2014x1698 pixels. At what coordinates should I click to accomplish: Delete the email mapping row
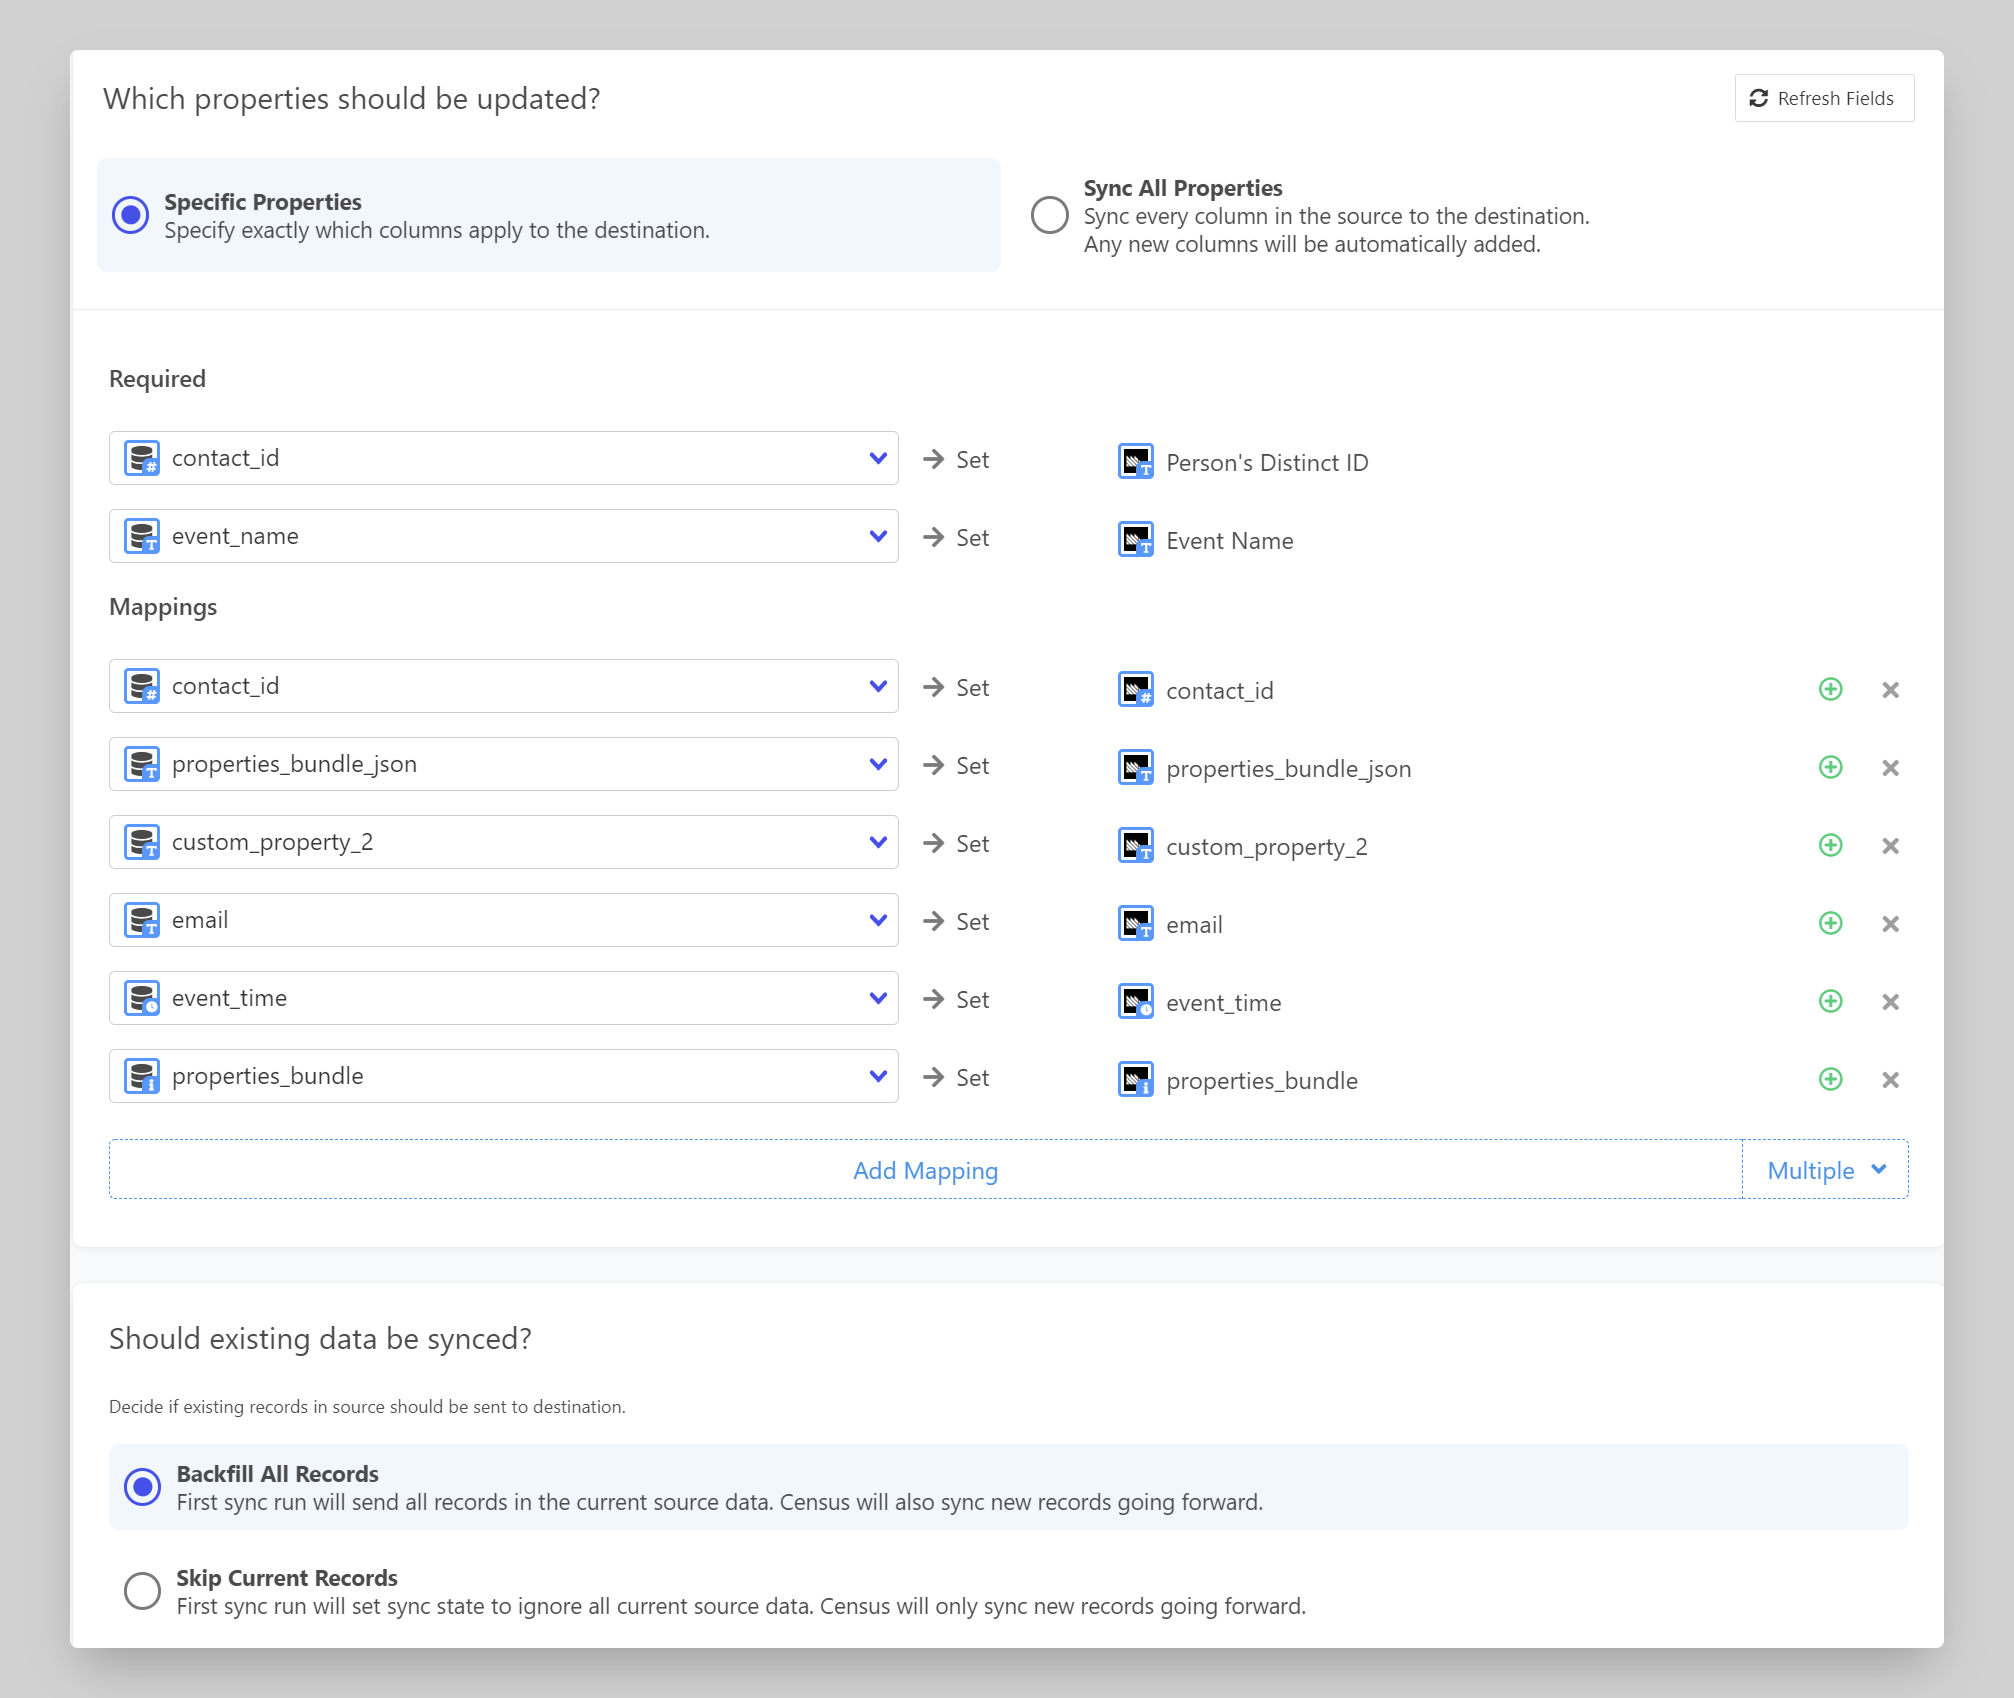(x=1890, y=924)
